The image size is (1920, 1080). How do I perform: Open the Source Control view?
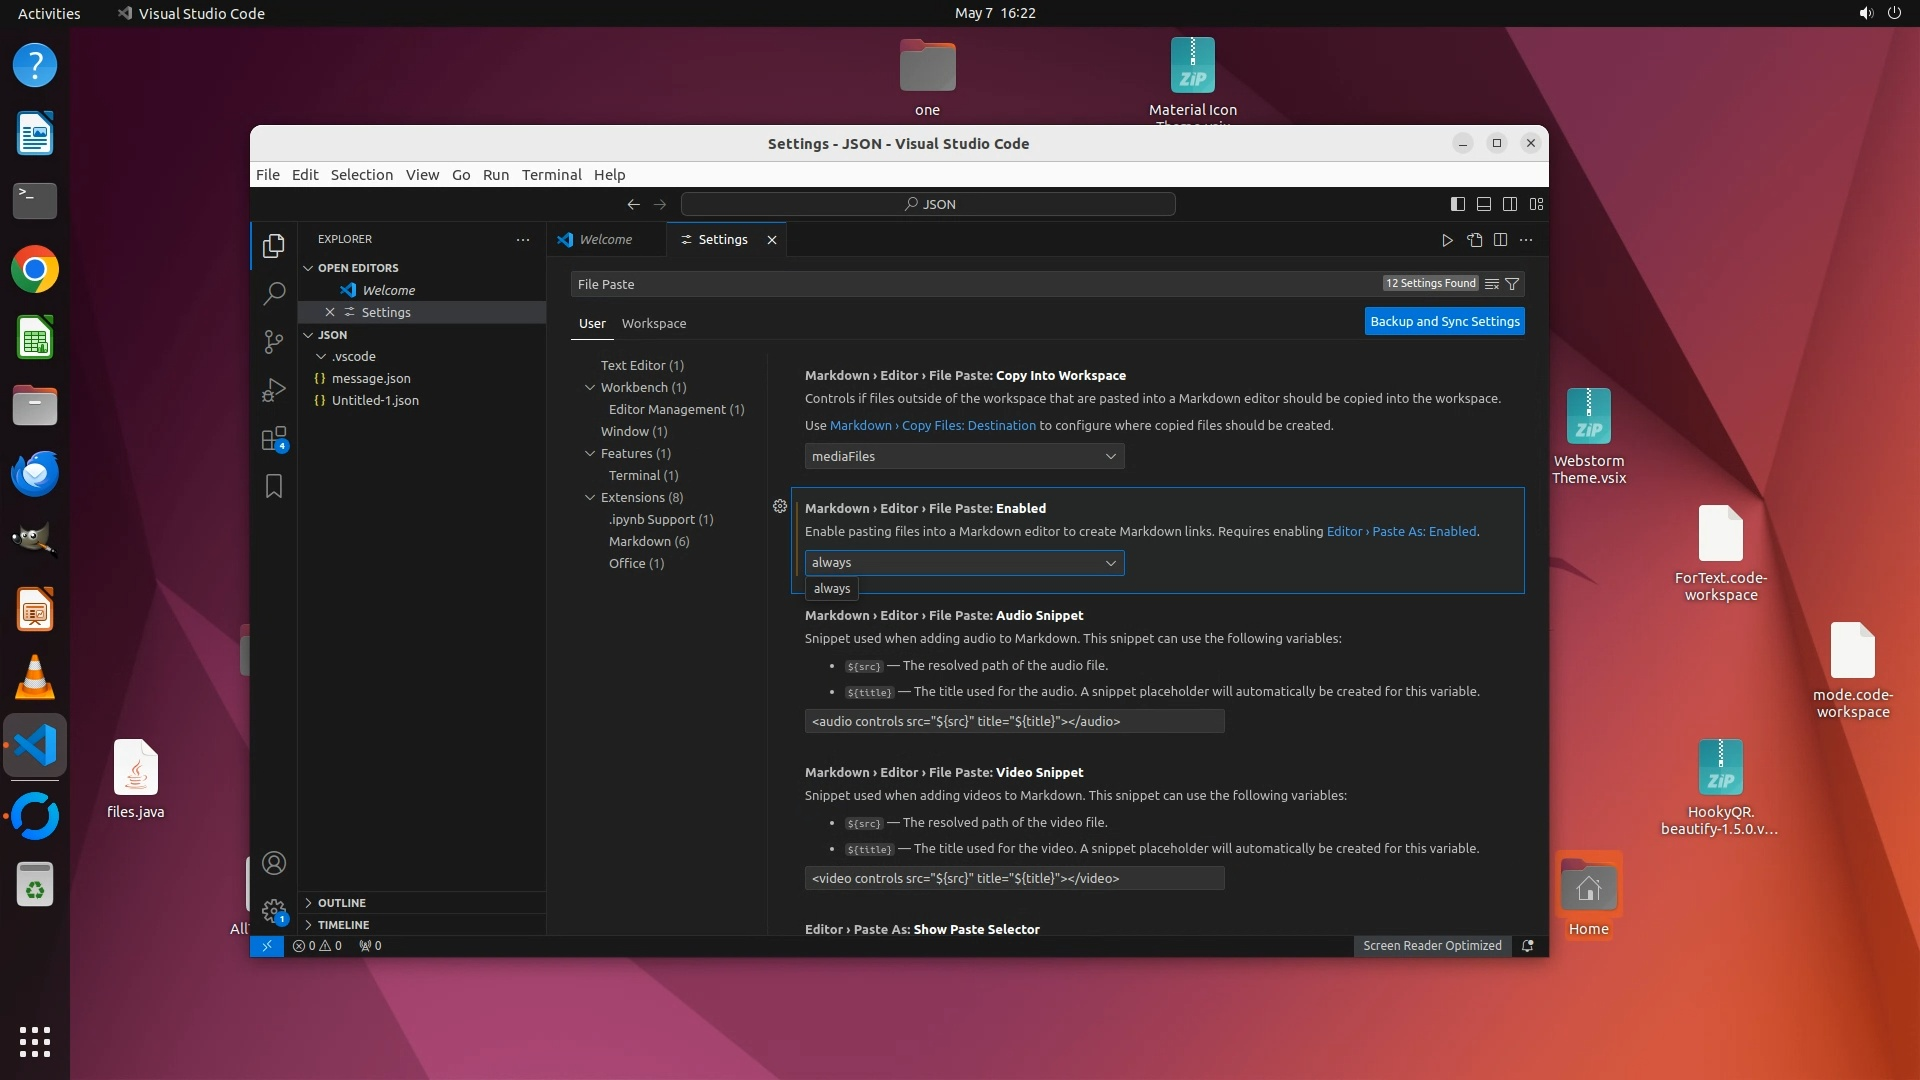click(273, 342)
